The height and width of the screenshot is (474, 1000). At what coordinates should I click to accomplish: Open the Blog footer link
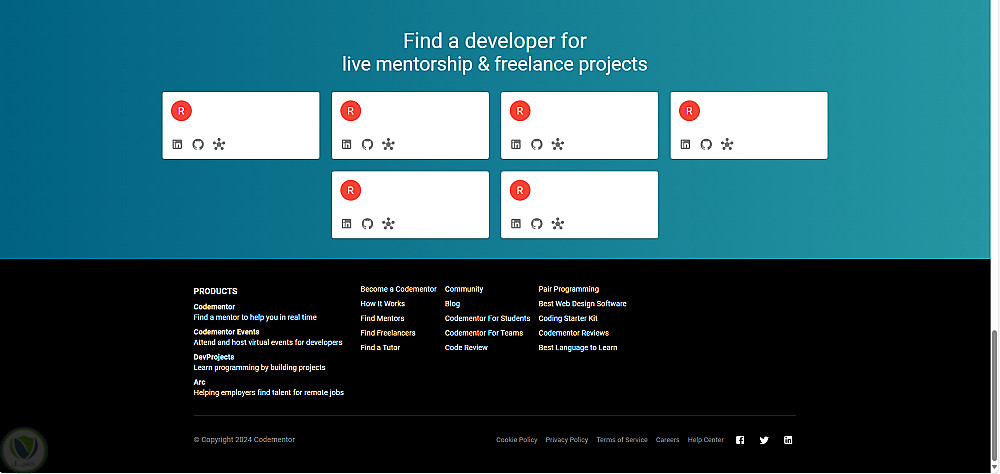point(452,304)
